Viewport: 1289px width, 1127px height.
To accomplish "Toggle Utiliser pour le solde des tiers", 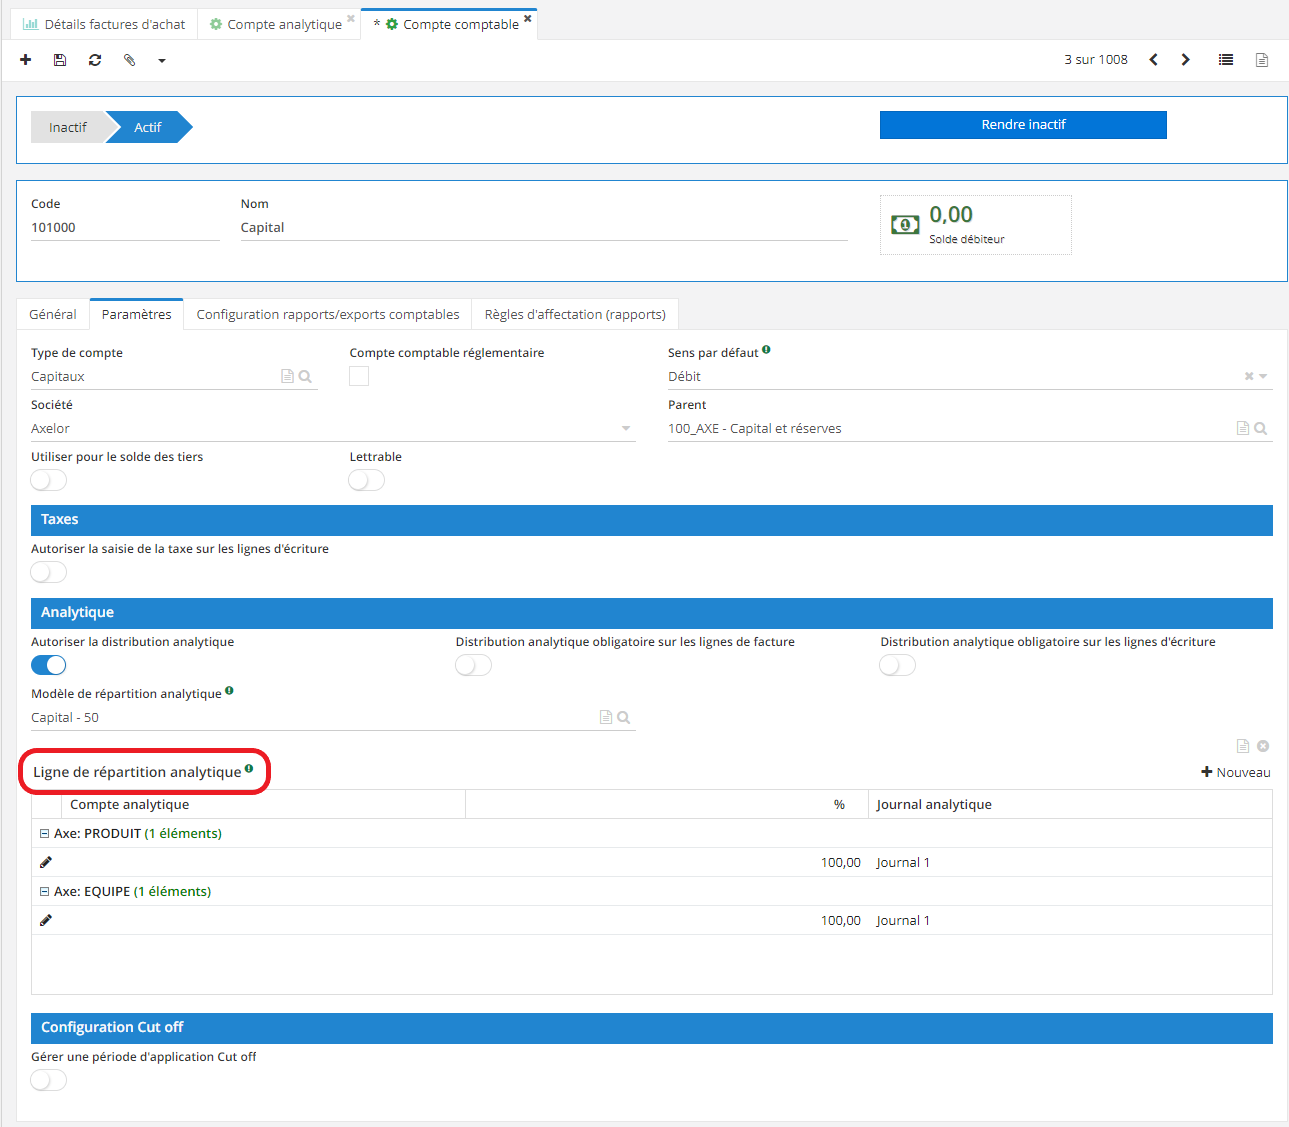I will coord(49,481).
